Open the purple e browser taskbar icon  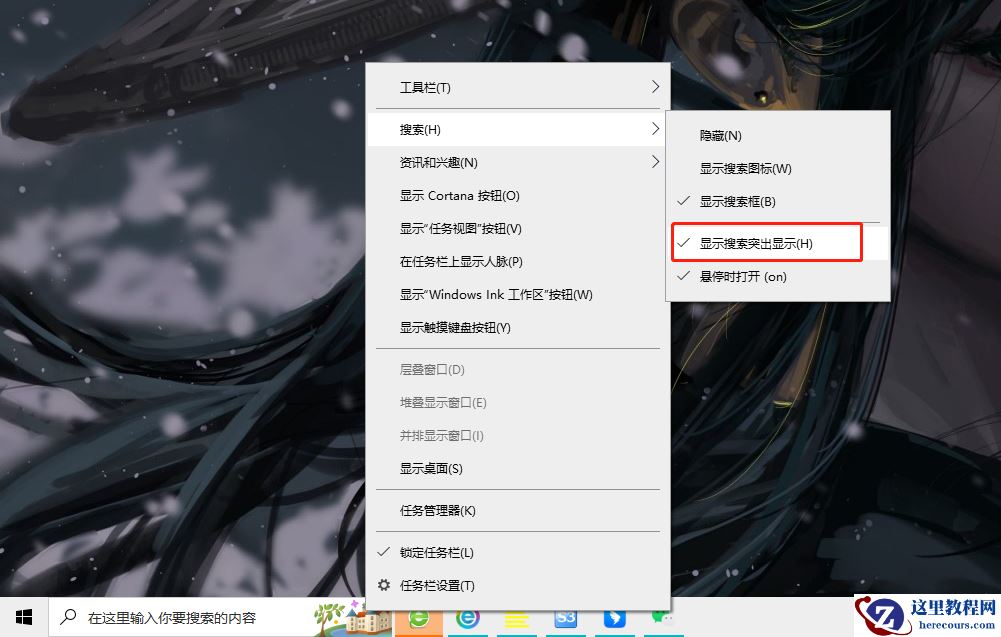tap(468, 622)
